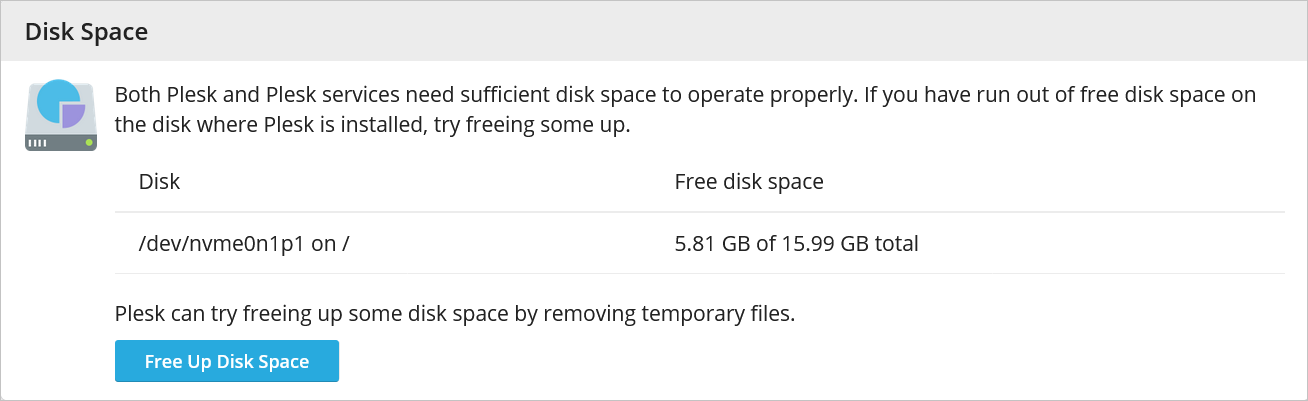Select the Disk Space panel heading
Viewport: 1308px width, 401px height.
point(86,32)
